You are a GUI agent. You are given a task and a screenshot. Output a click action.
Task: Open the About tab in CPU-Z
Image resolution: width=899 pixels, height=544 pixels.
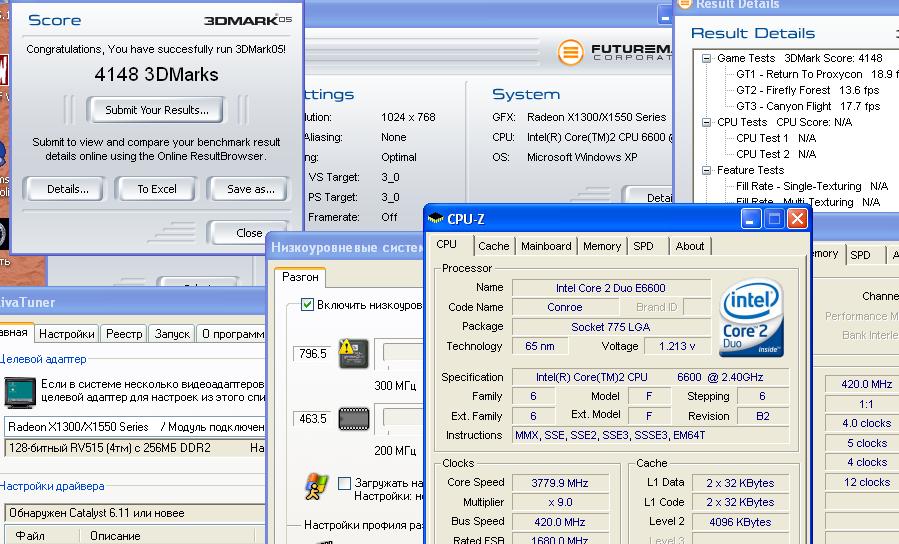(690, 246)
